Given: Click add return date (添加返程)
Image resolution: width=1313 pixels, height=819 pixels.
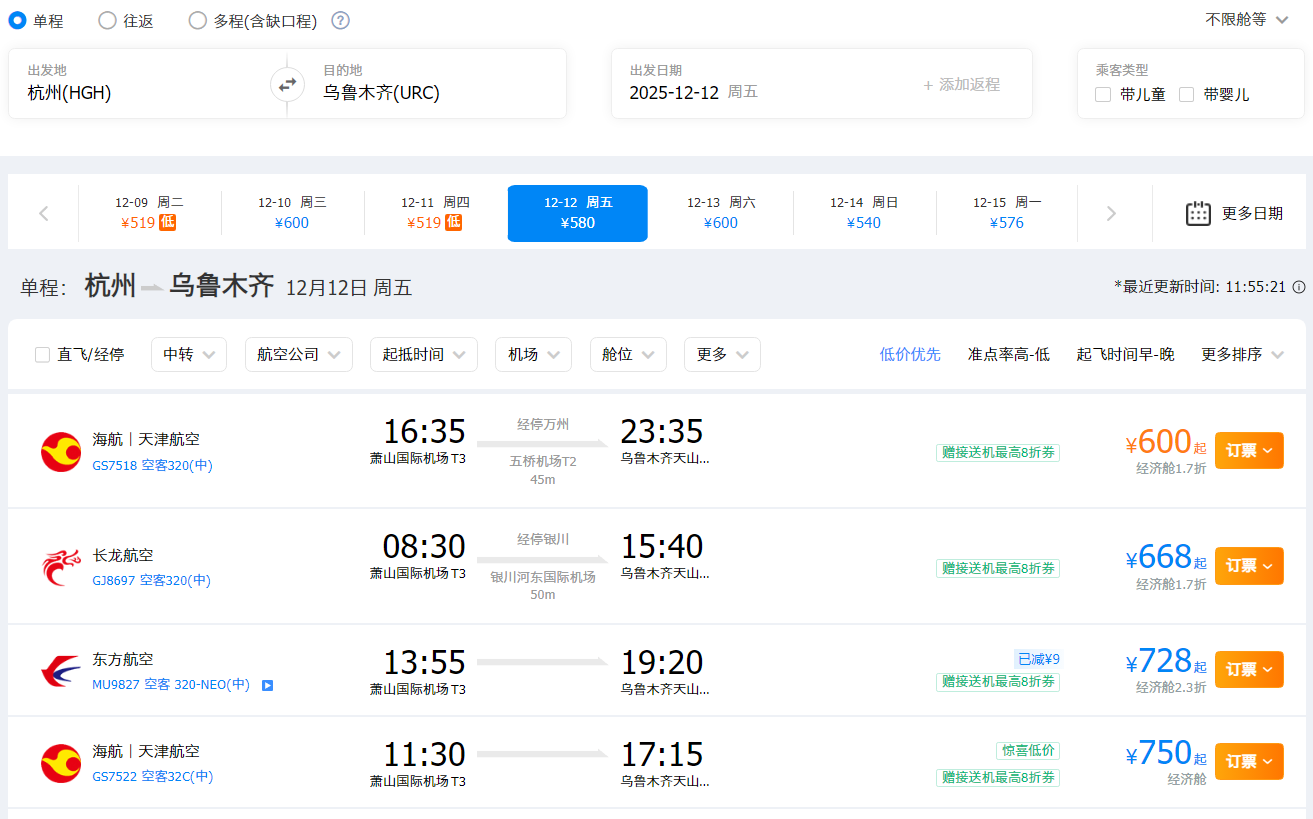Looking at the screenshot, I should pos(961,85).
